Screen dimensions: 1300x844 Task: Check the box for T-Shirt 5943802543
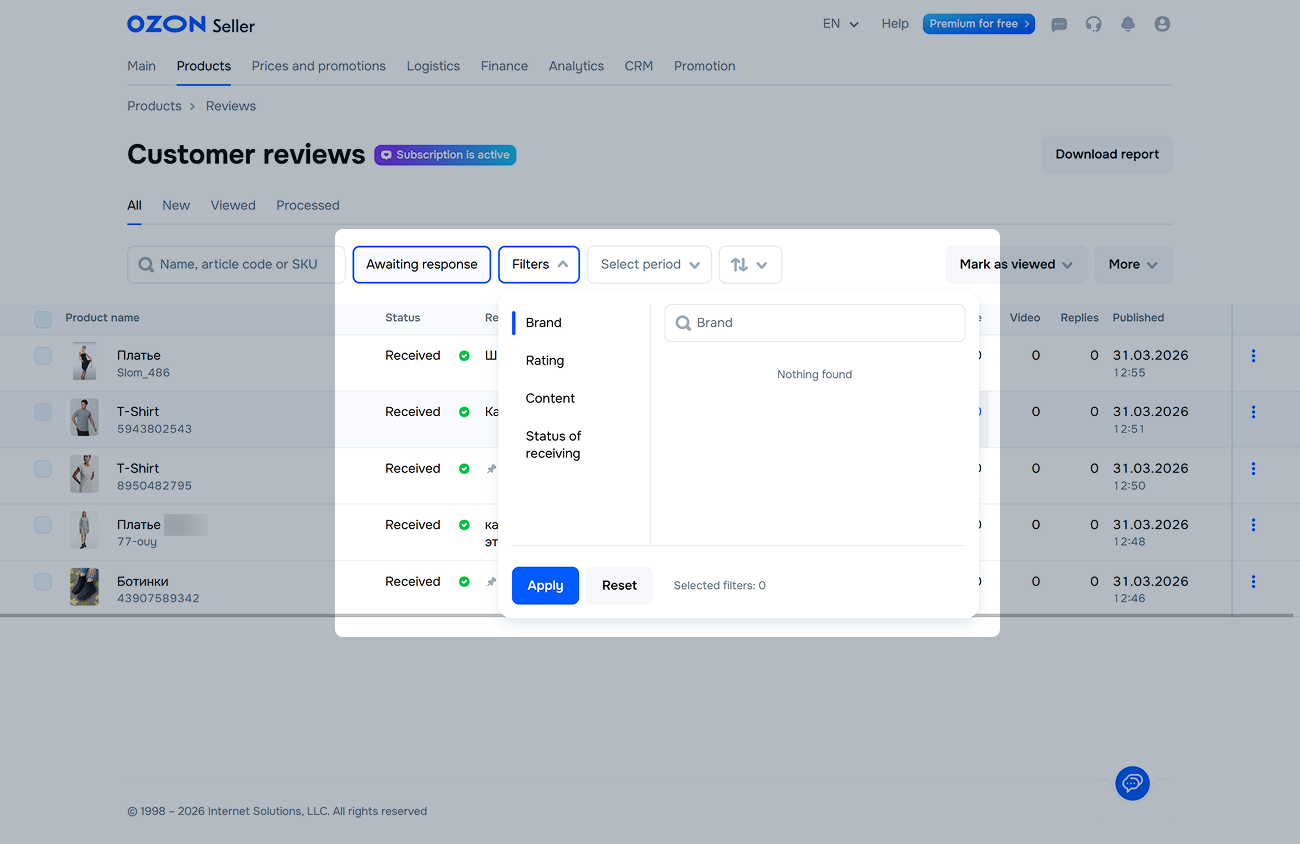tap(43, 412)
